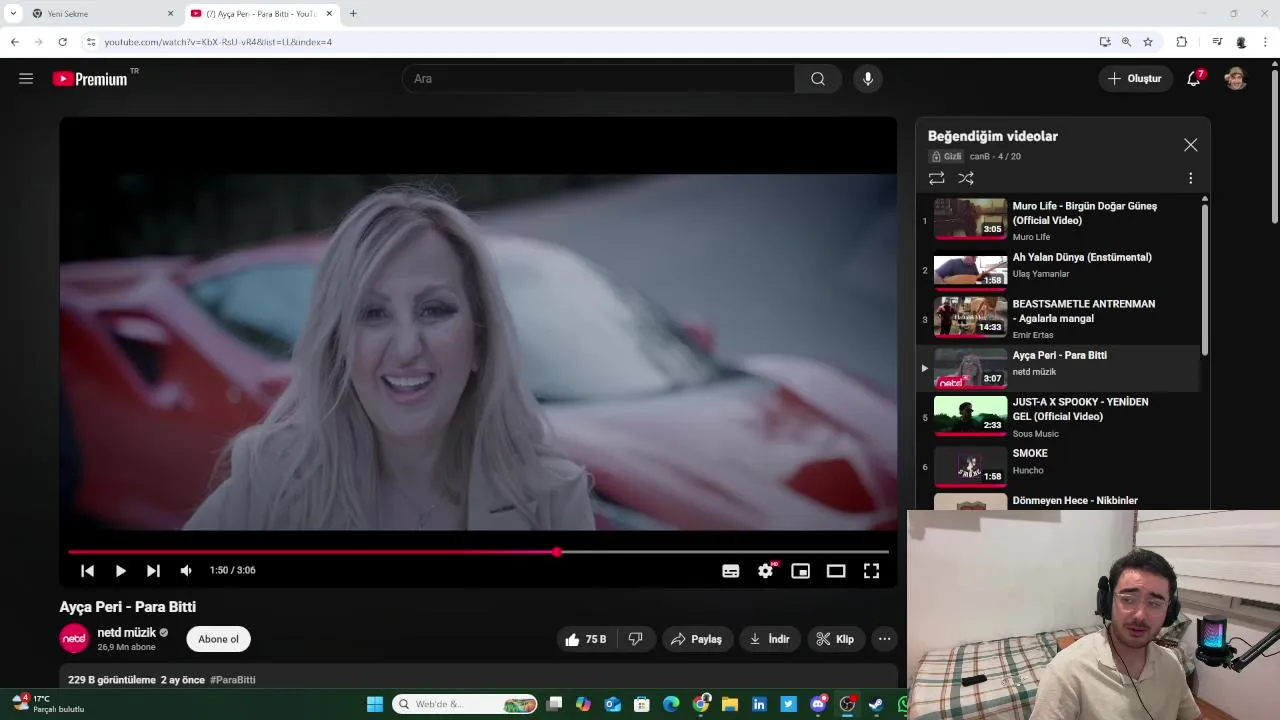Open the weather widget showing 17°C
Image resolution: width=1280 pixels, height=720 pixels.
[x=50, y=703]
